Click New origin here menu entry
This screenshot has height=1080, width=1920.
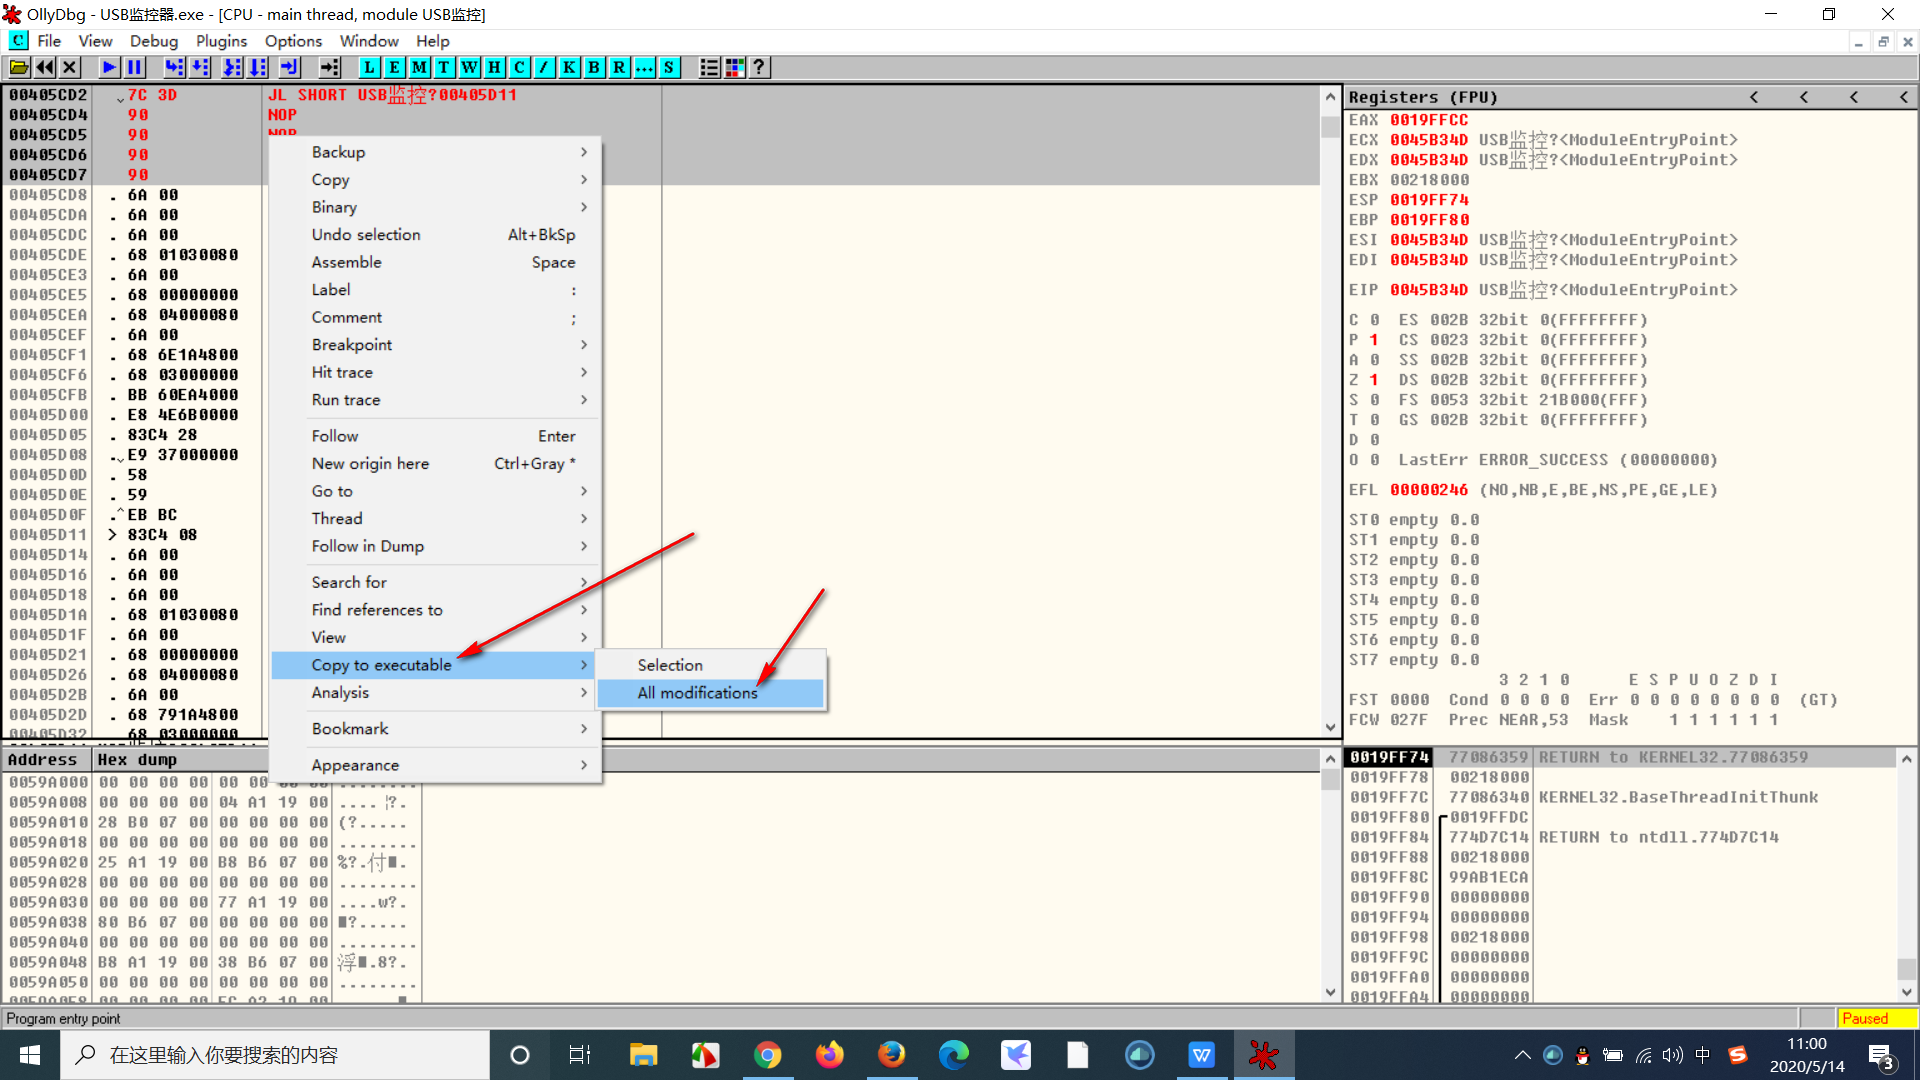[370, 463]
